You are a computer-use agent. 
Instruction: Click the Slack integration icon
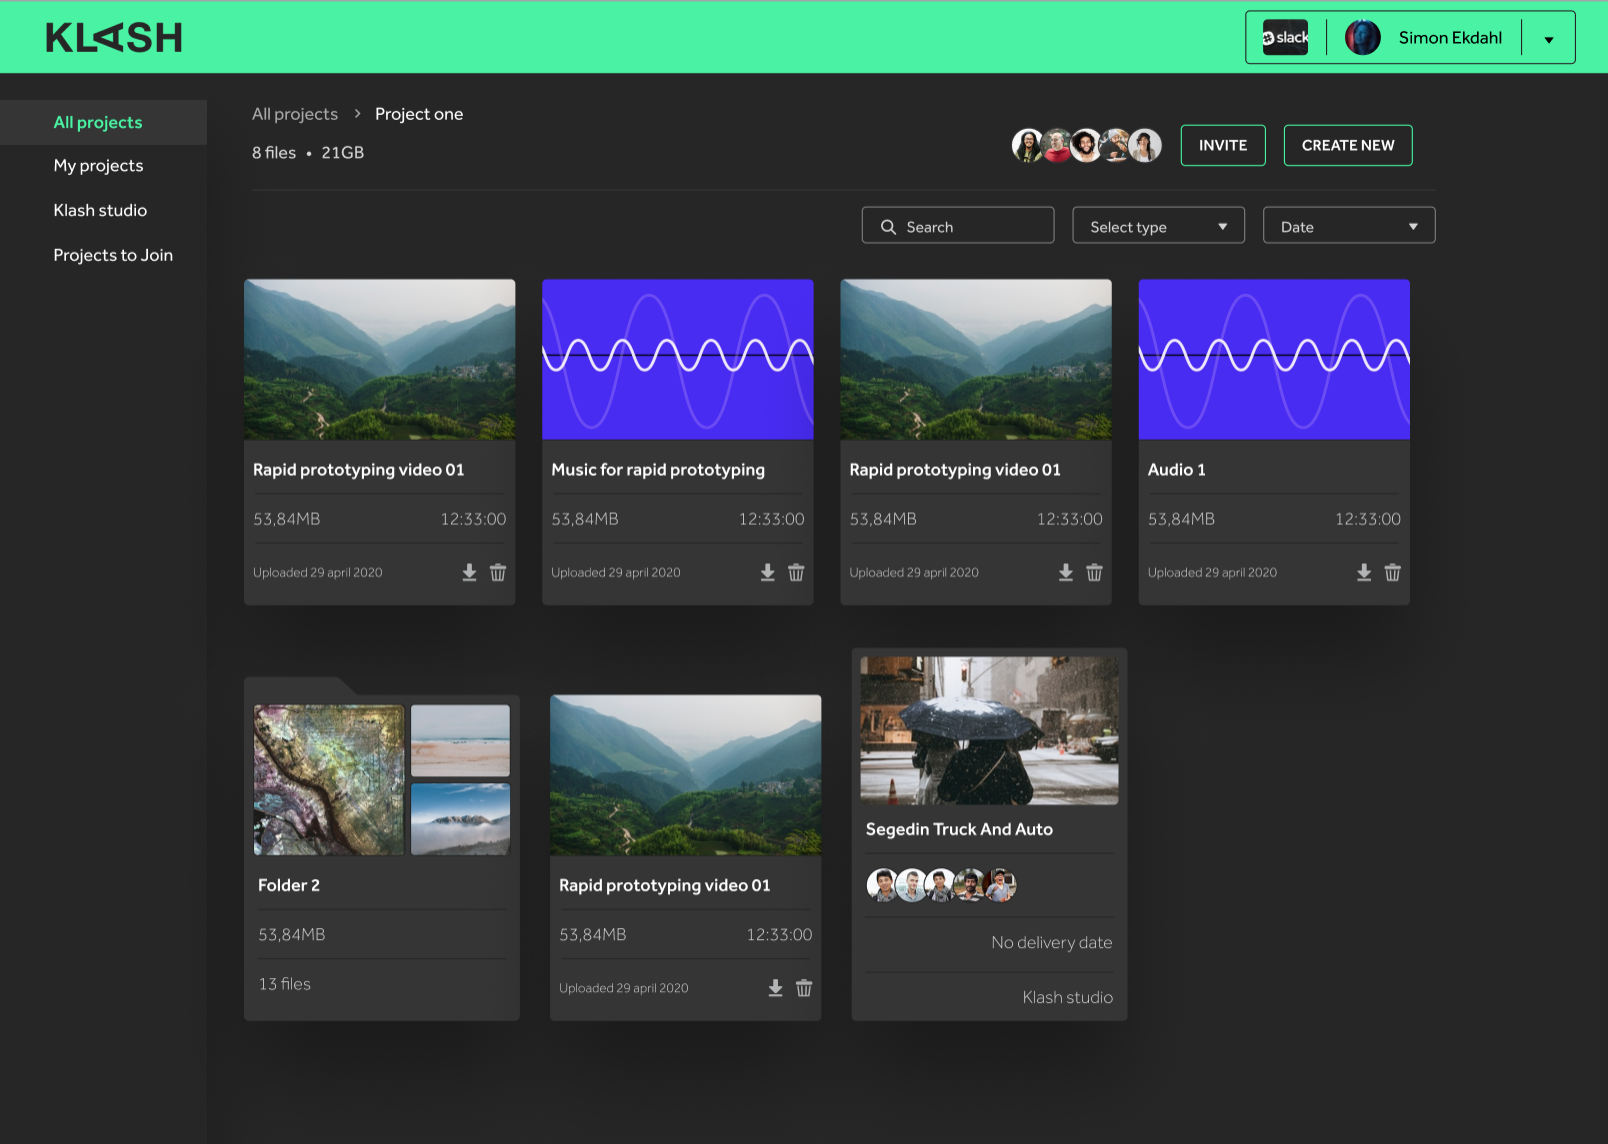[1285, 37]
